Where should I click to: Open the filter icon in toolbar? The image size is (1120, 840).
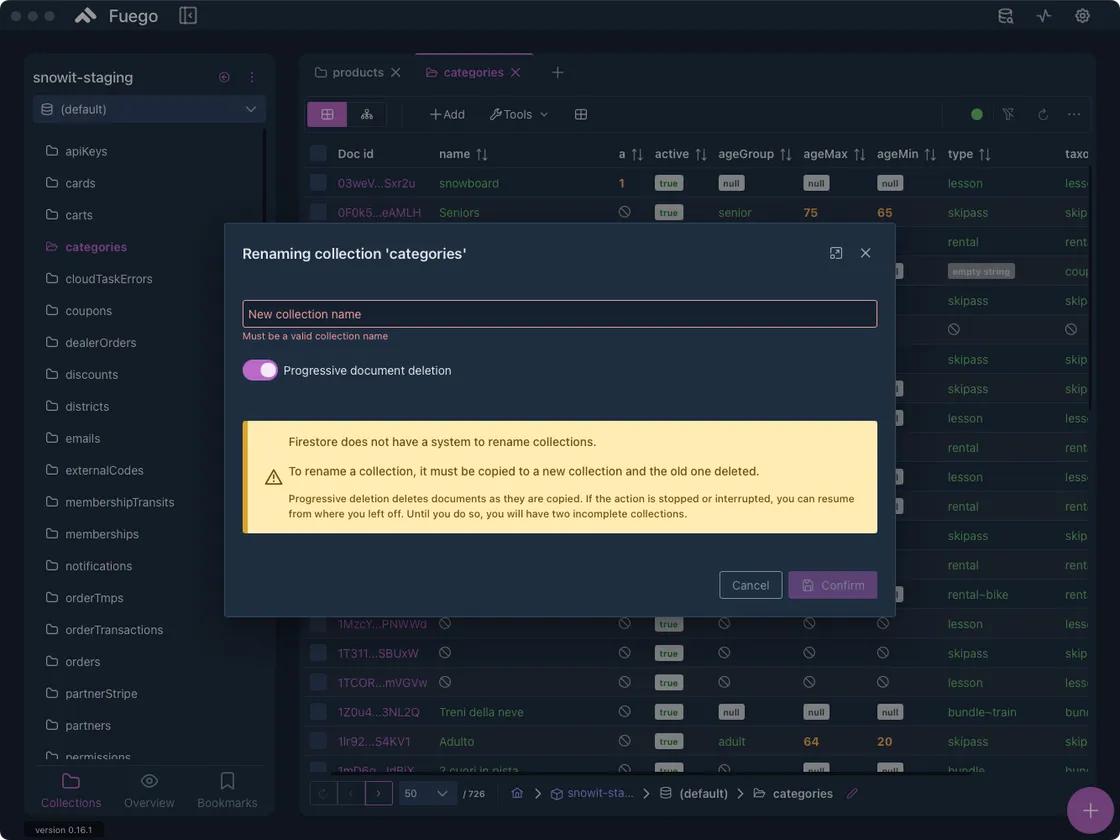click(x=1008, y=114)
